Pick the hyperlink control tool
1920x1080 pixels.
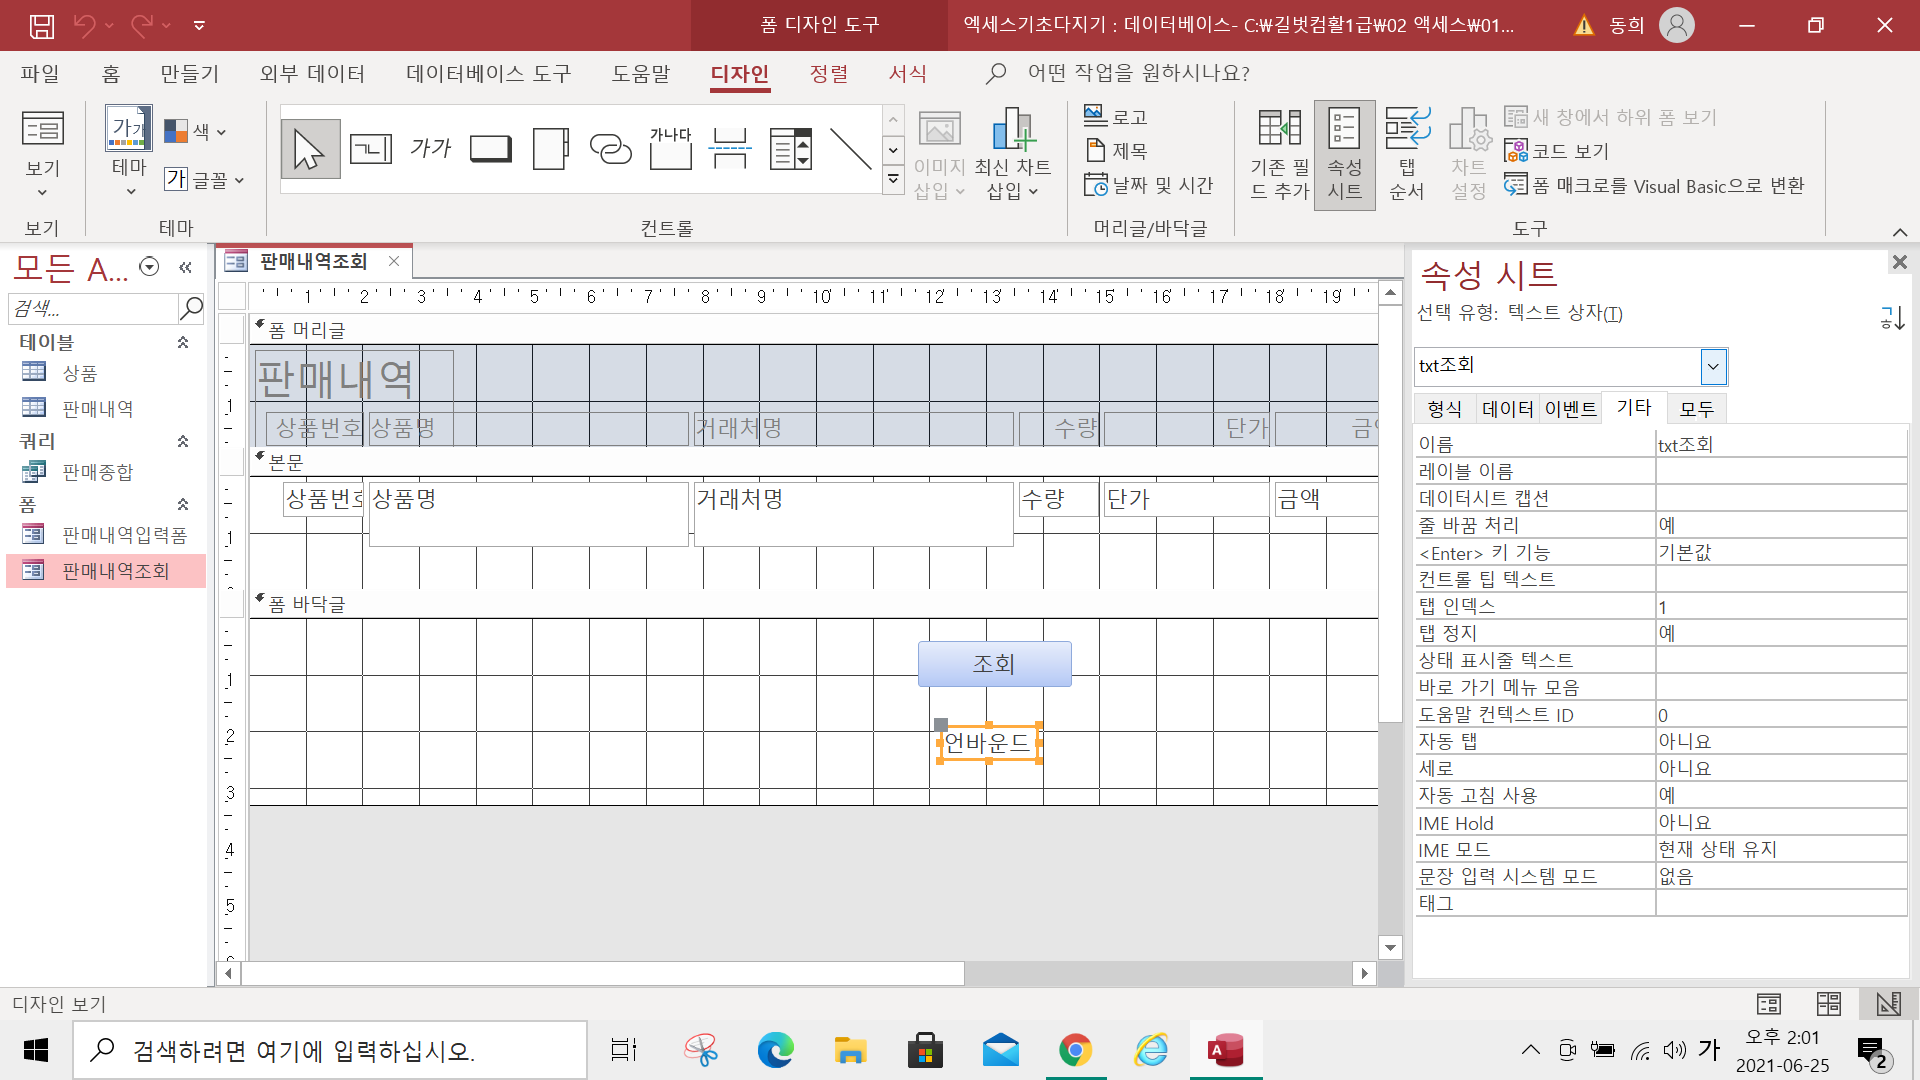pyautogui.click(x=610, y=150)
